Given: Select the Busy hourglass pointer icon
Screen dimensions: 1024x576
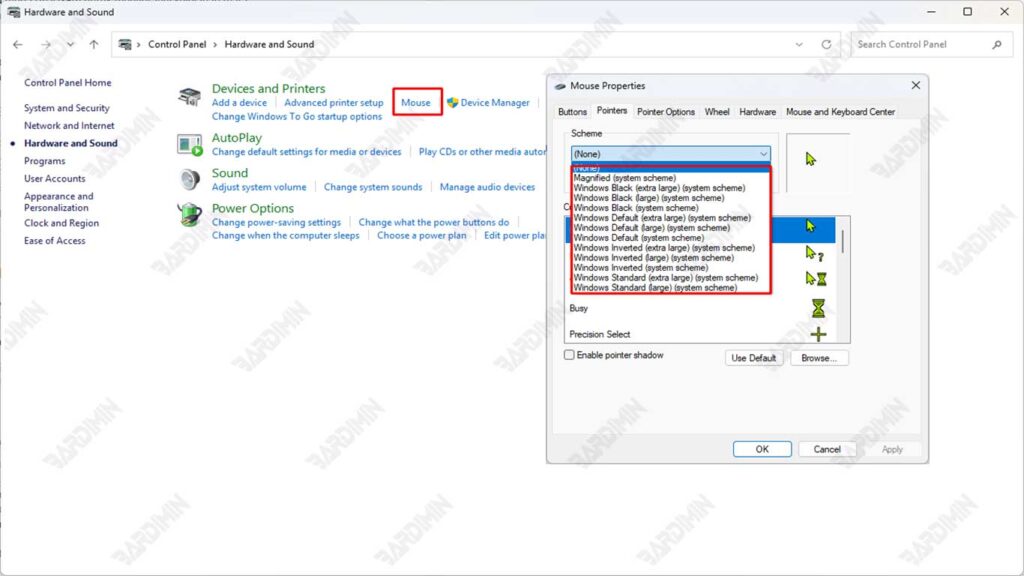Looking at the screenshot, I should tap(818, 308).
